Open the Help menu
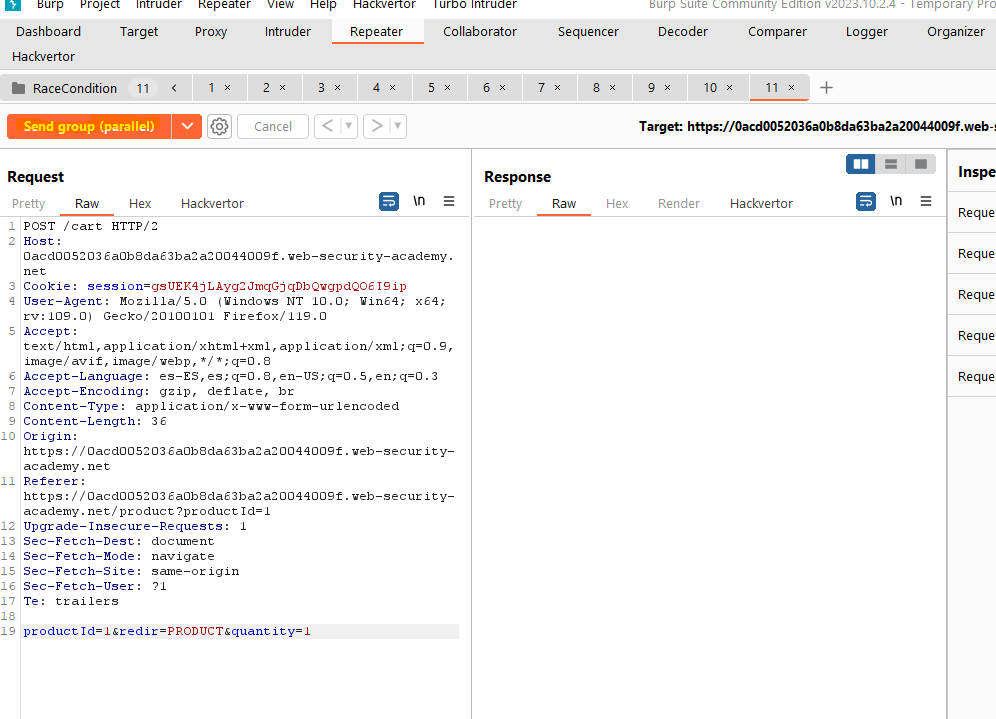This screenshot has width=996, height=719. click(323, 4)
